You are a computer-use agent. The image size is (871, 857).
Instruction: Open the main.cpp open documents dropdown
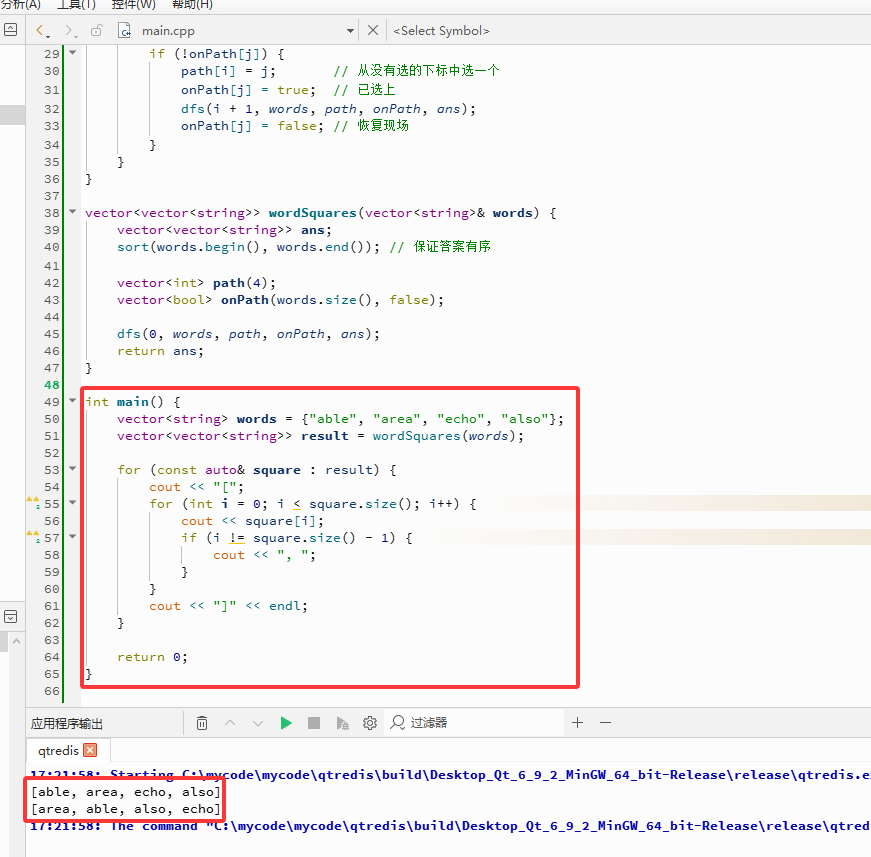(x=350, y=31)
